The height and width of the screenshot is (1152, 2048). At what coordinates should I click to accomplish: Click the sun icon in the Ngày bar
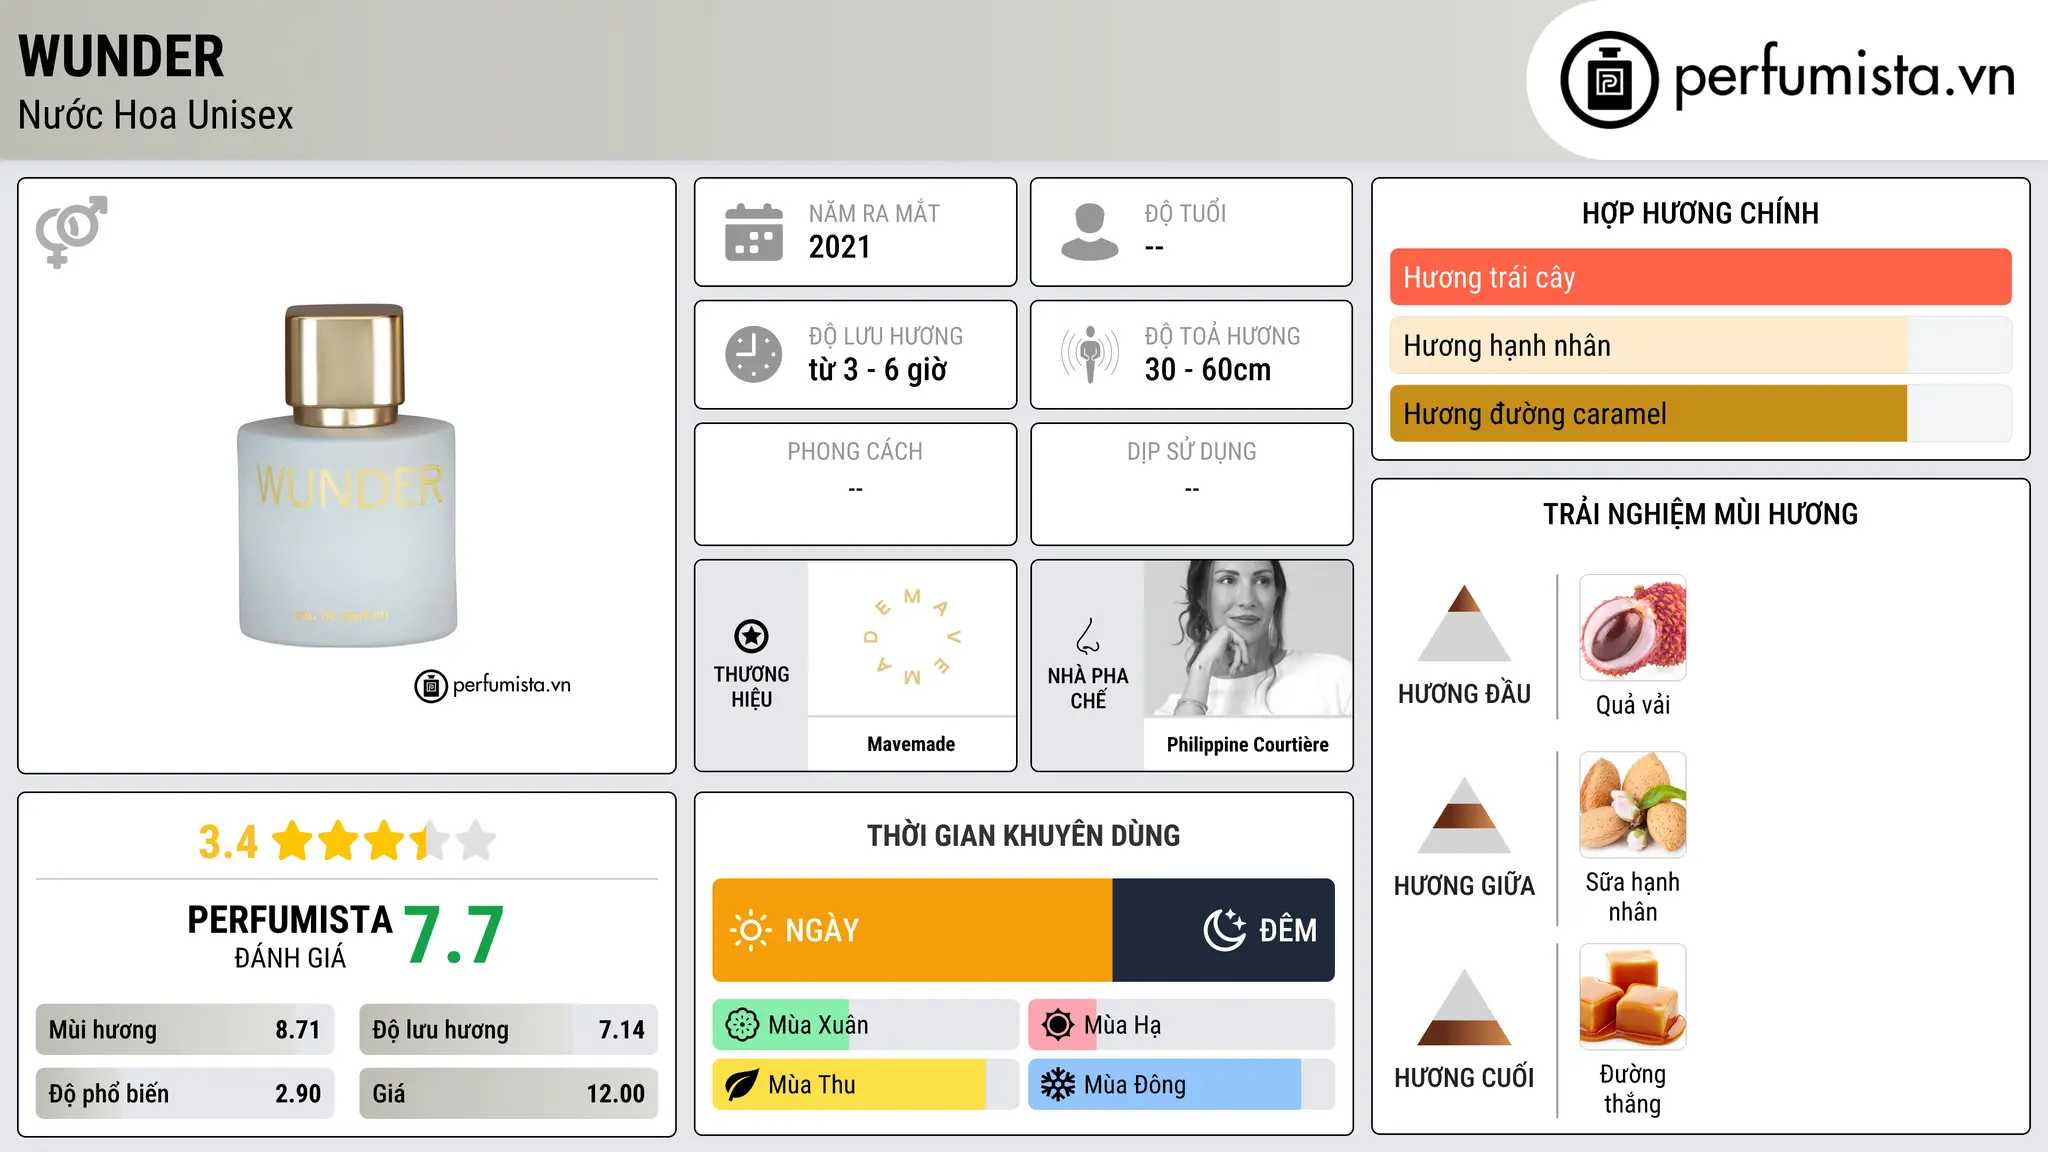pyautogui.click(x=750, y=930)
